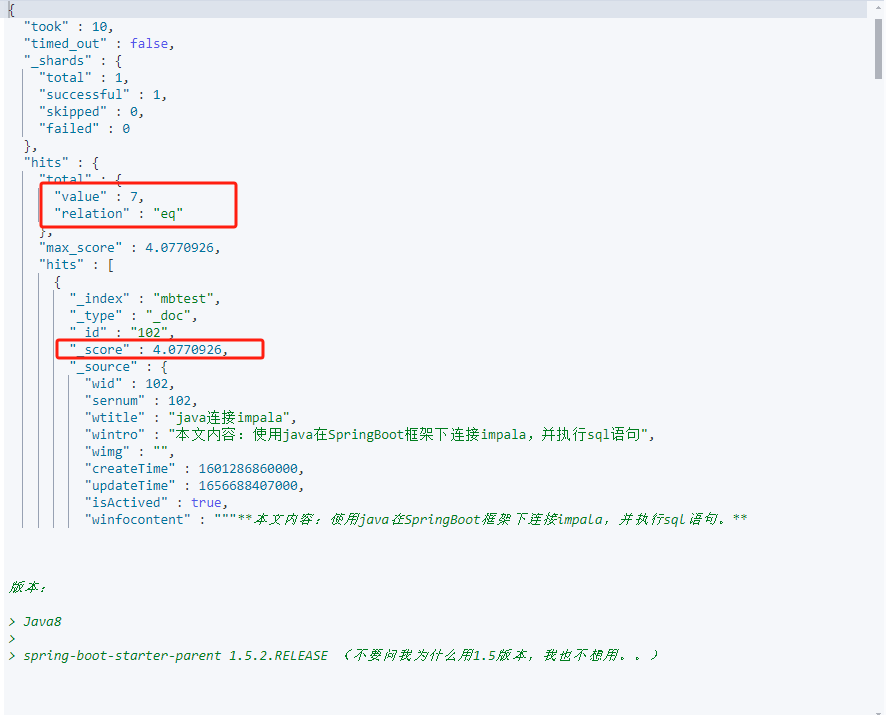The image size is (886, 715).
Task: Click the "winfocontent" key
Action: [x=135, y=519]
